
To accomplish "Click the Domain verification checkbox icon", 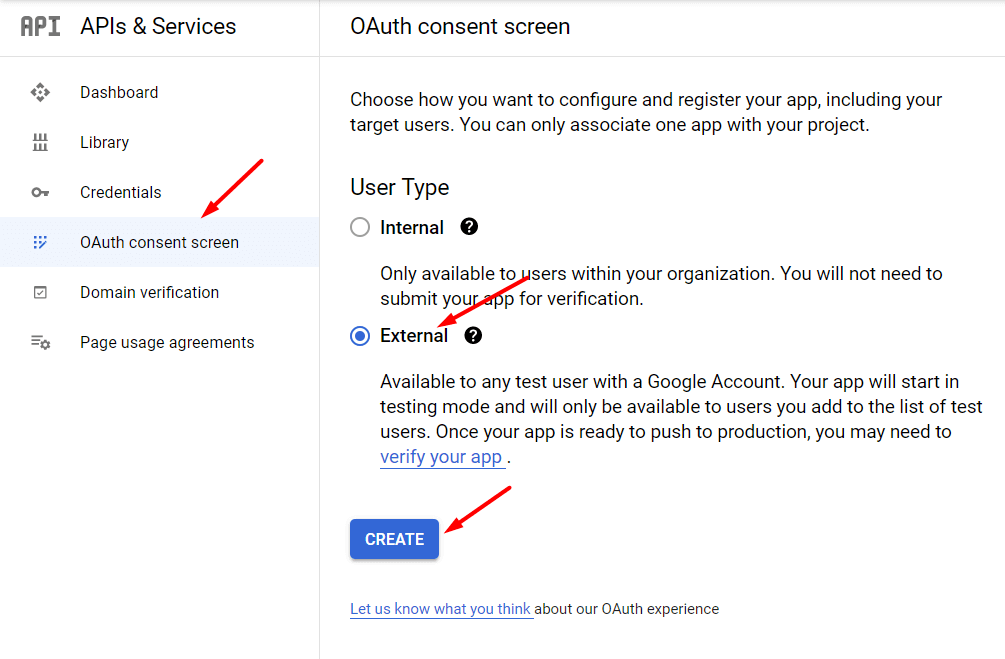I will pyautogui.click(x=40, y=292).
